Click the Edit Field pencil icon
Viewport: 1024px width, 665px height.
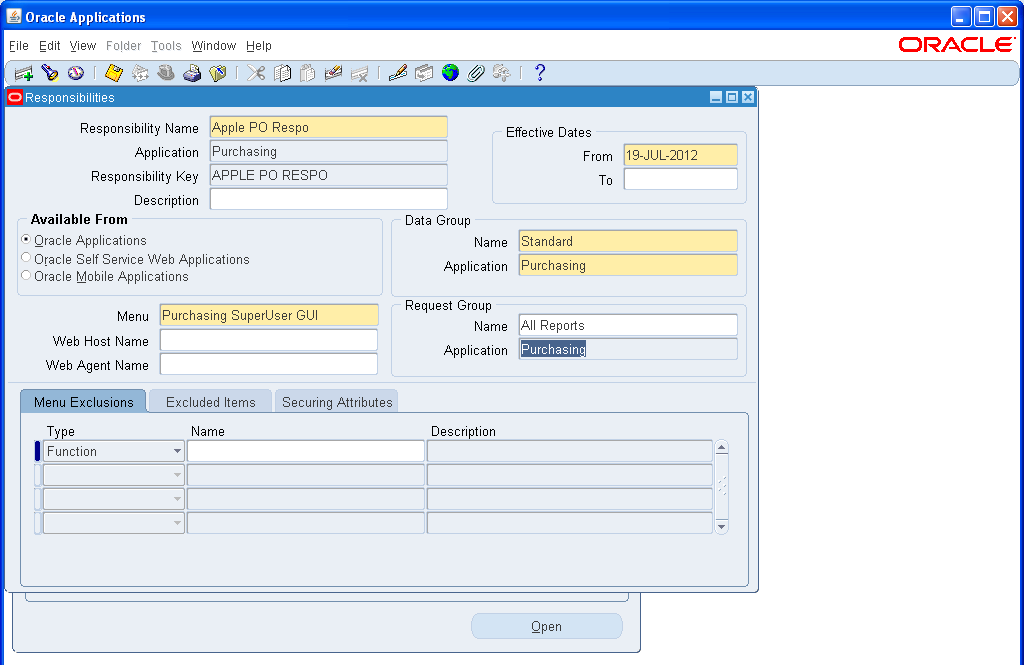point(398,73)
